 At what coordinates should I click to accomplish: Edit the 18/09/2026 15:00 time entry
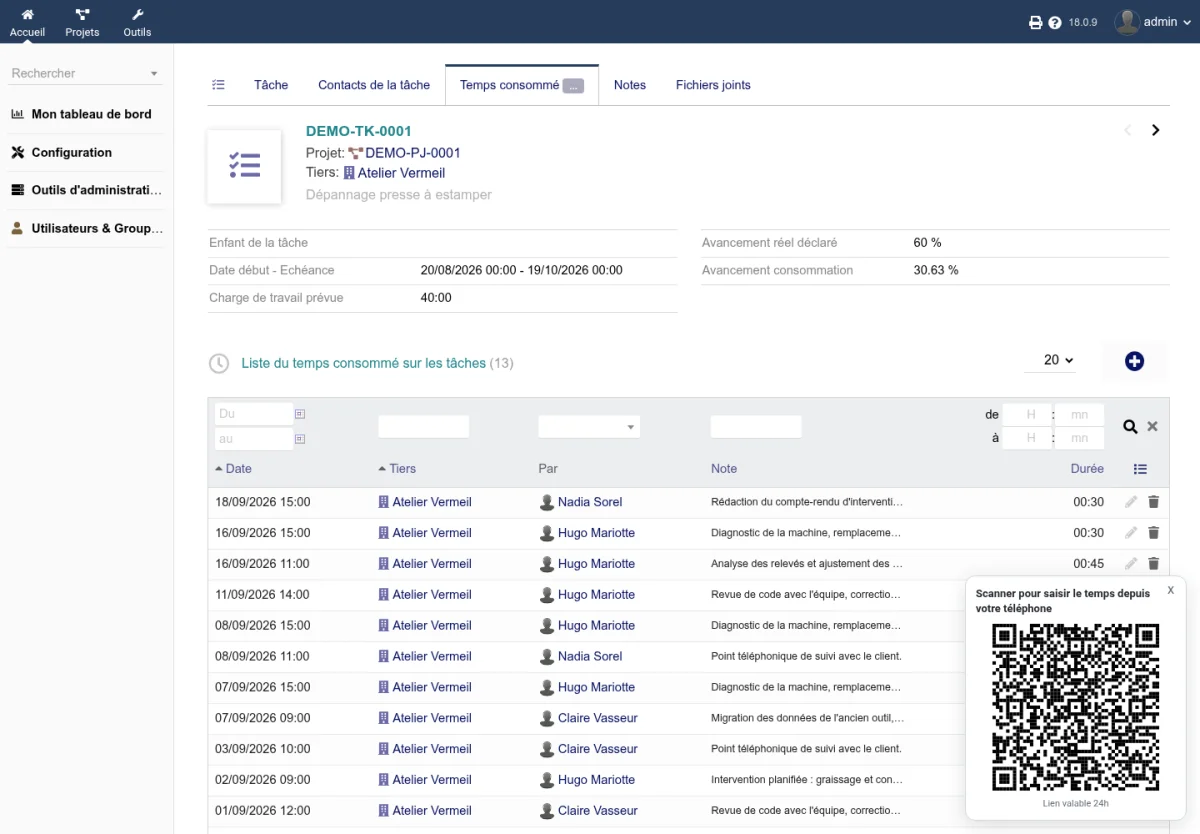click(x=1131, y=502)
